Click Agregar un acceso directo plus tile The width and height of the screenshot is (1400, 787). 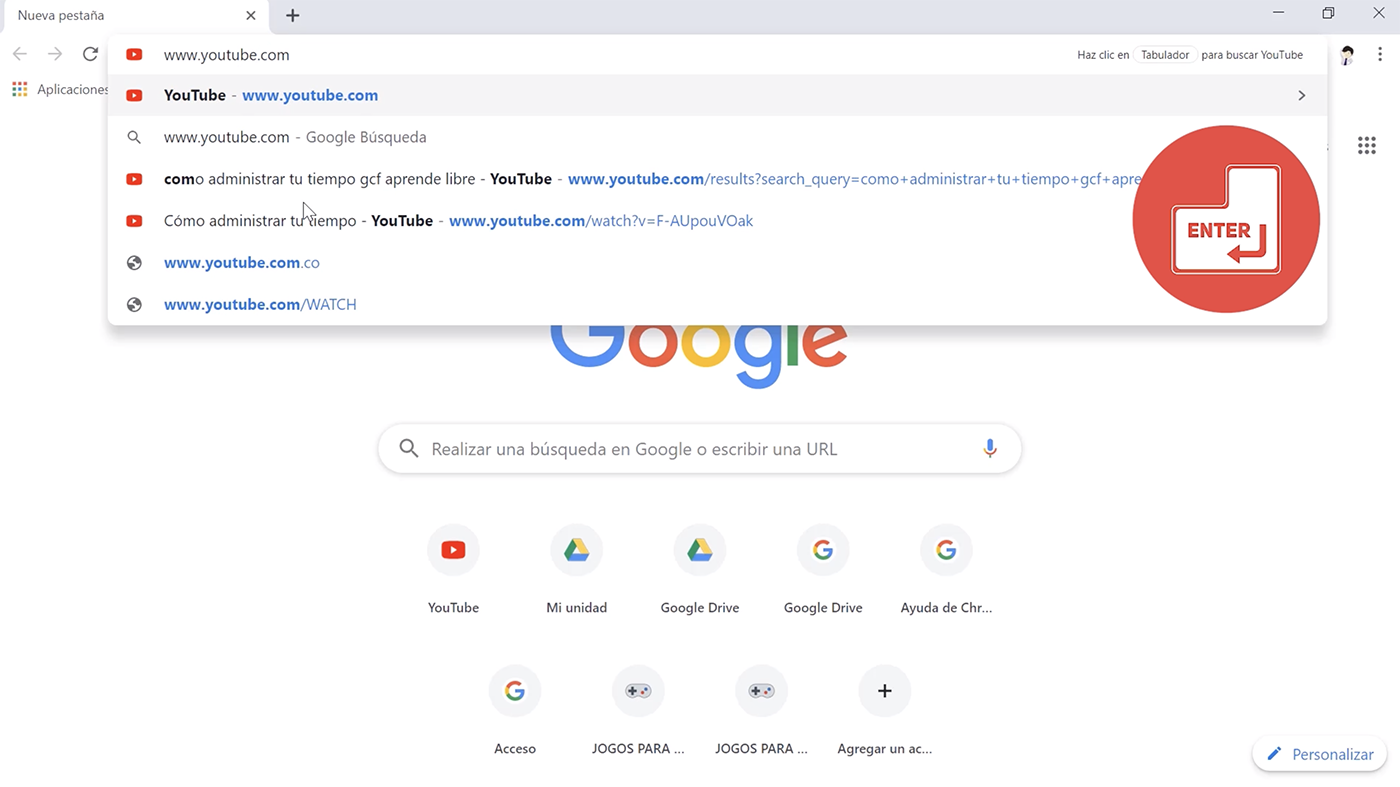(x=885, y=709)
